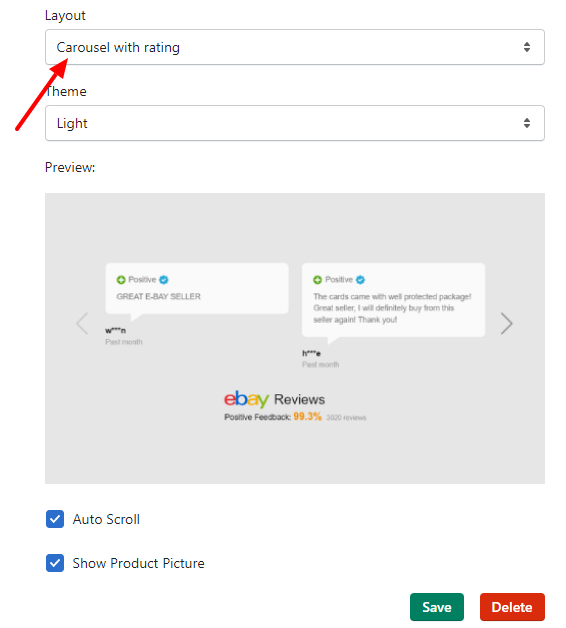Click the 99.3% positive feedback percentage
The image size is (566, 628).
(307, 417)
